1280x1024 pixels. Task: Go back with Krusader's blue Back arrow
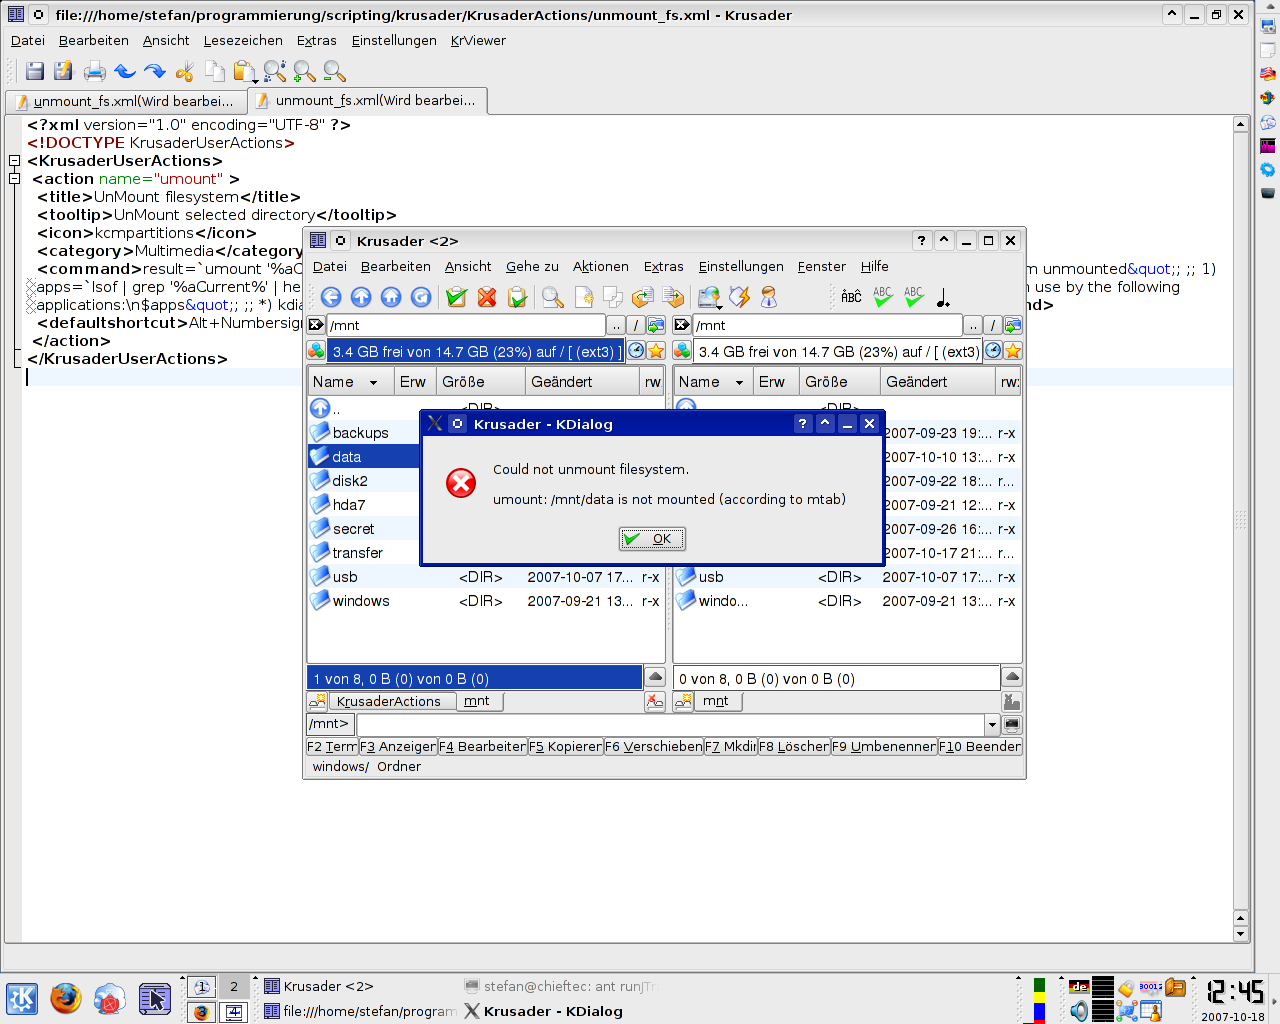coord(331,297)
